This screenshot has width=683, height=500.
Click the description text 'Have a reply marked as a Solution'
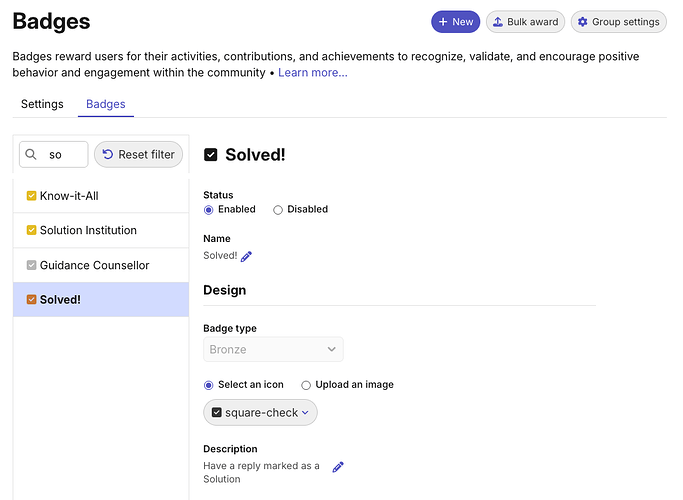pyautogui.click(x=261, y=473)
